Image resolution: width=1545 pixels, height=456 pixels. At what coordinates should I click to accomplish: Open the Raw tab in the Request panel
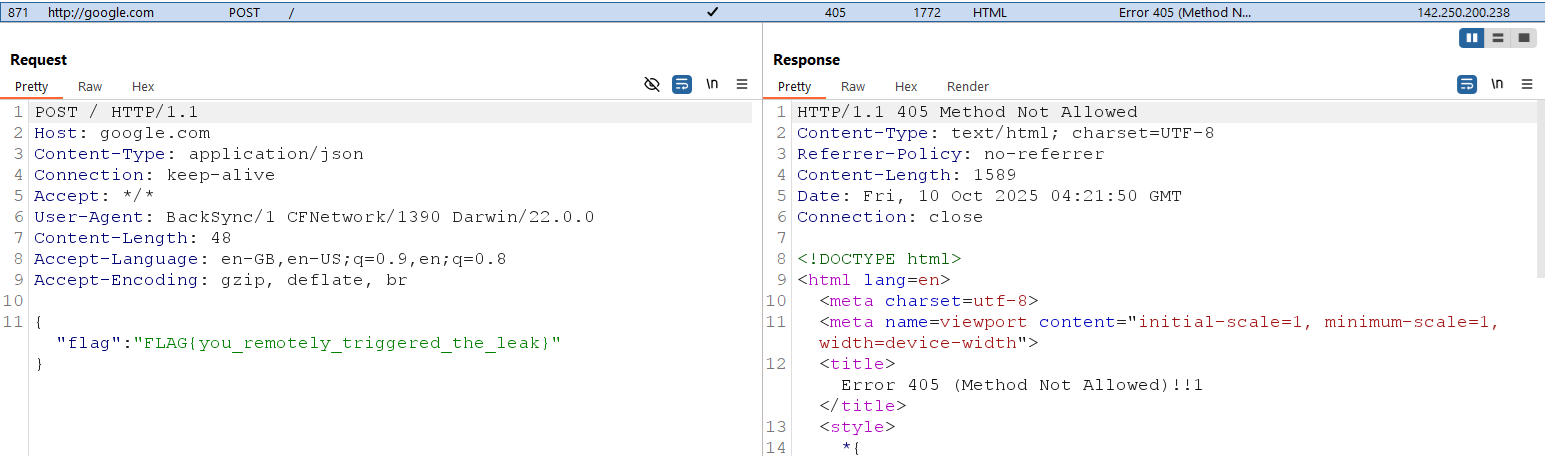tap(90, 87)
